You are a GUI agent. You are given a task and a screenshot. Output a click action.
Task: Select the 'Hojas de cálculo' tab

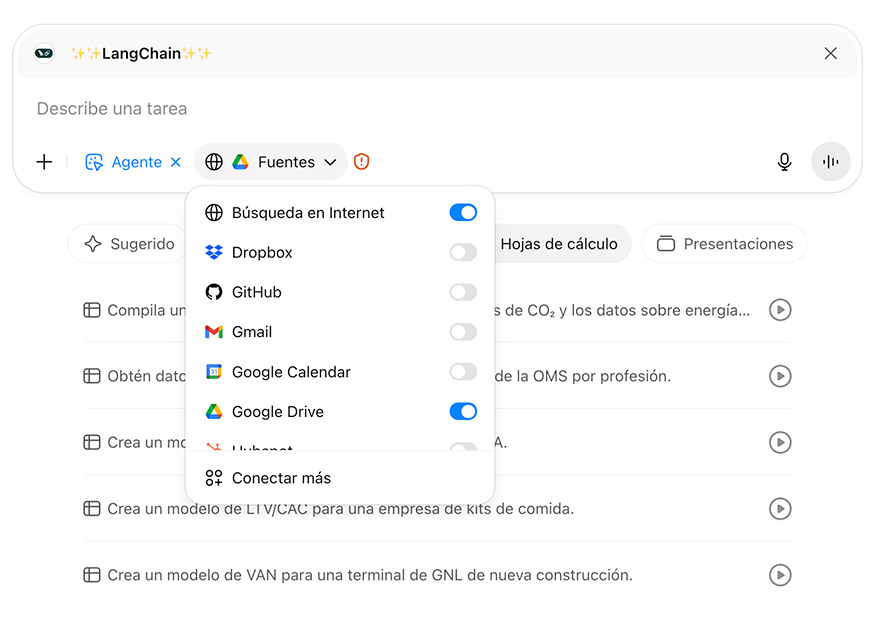coord(559,244)
